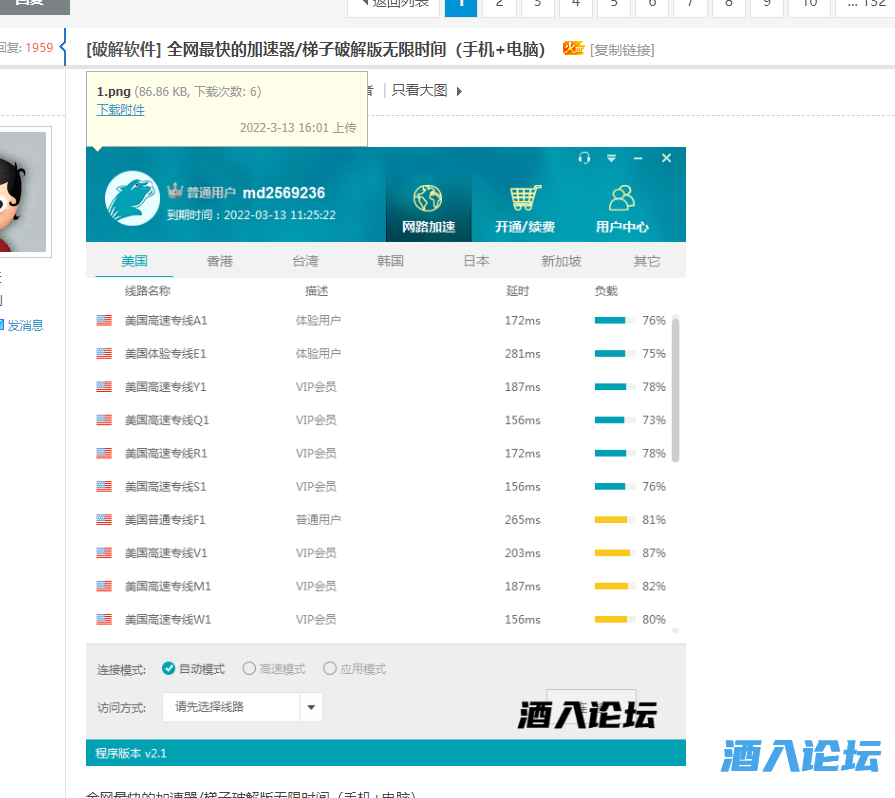Open 开通/续费 shopping cart icon
This screenshot has height=798, width=895.
[525, 197]
